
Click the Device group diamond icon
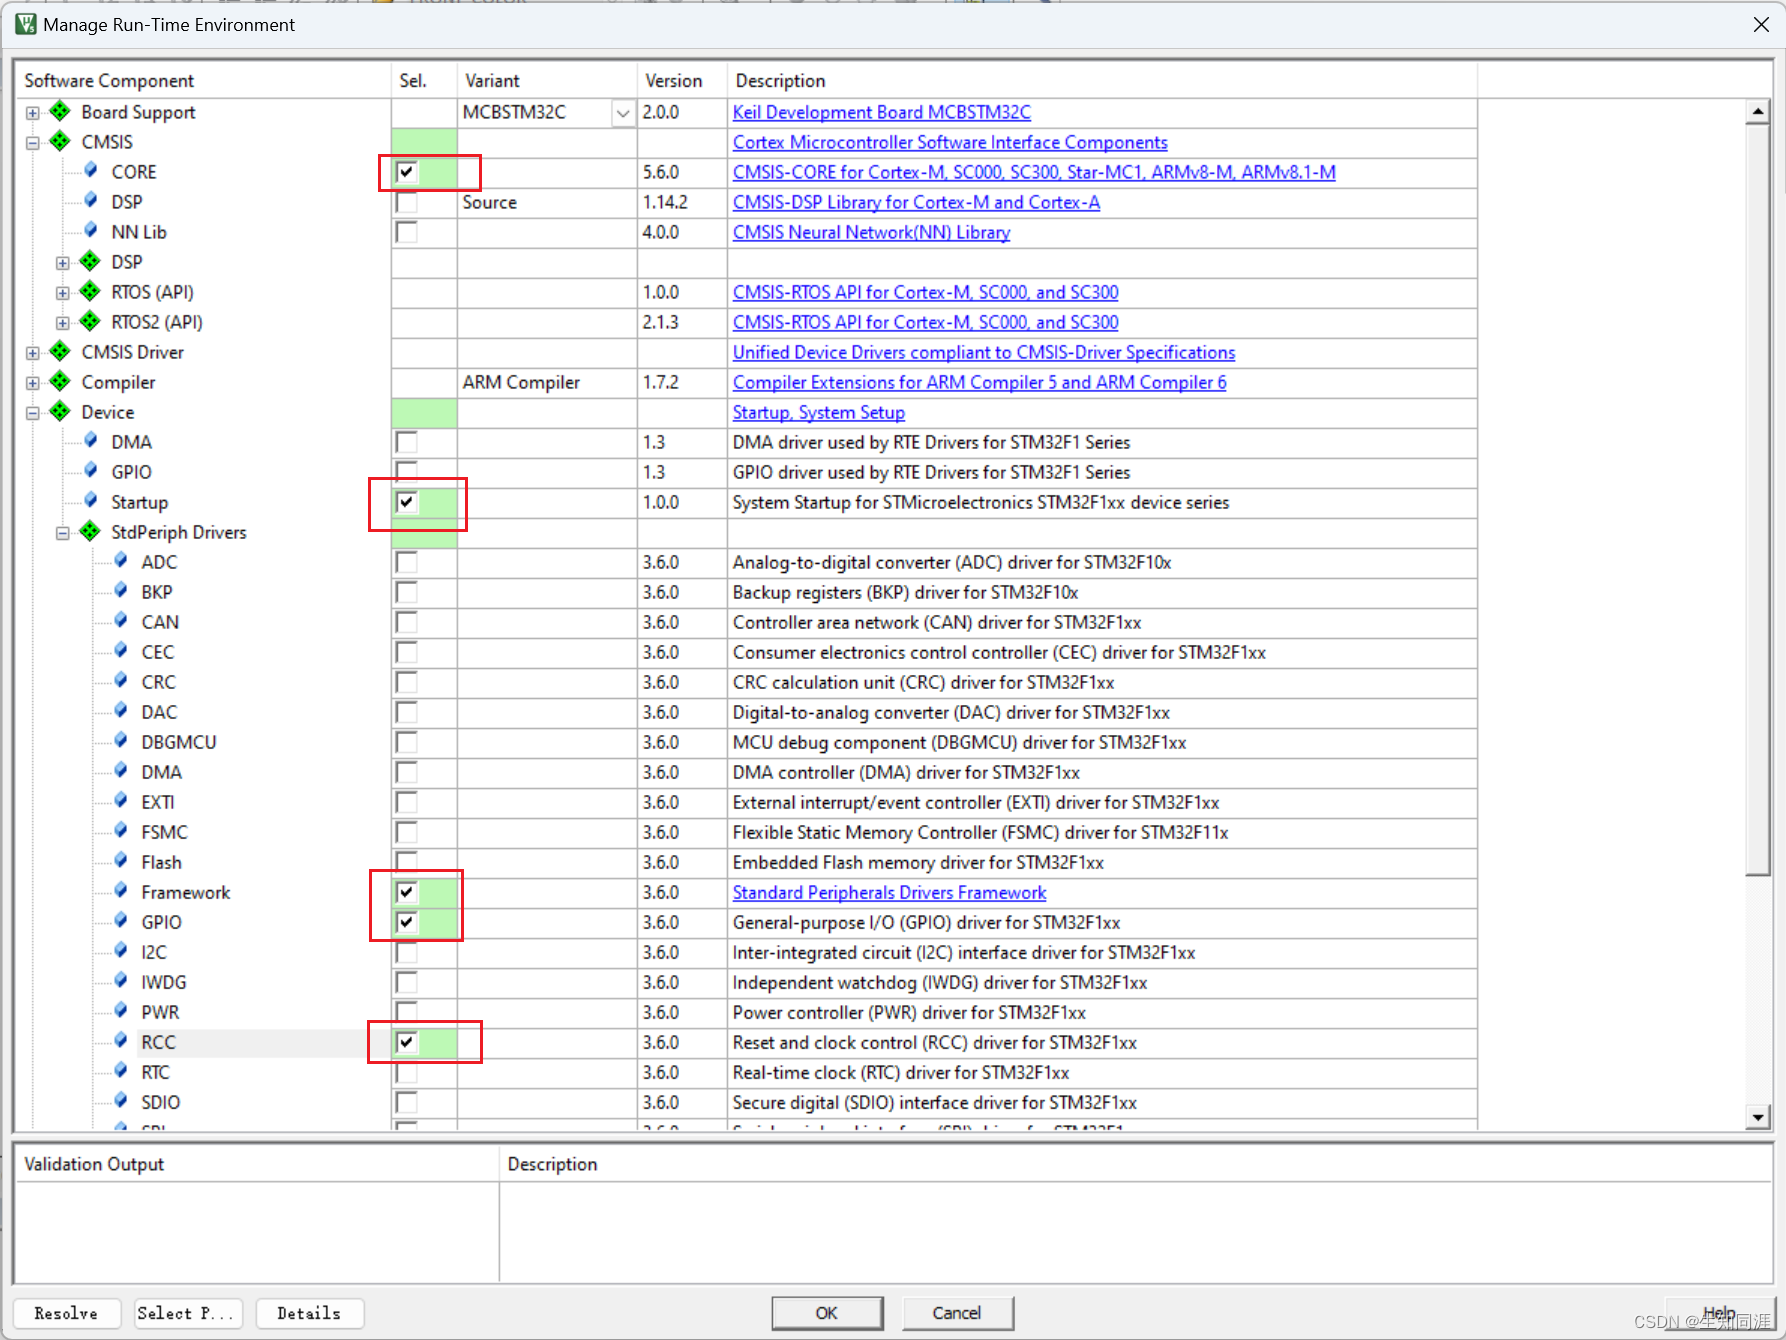[59, 412]
